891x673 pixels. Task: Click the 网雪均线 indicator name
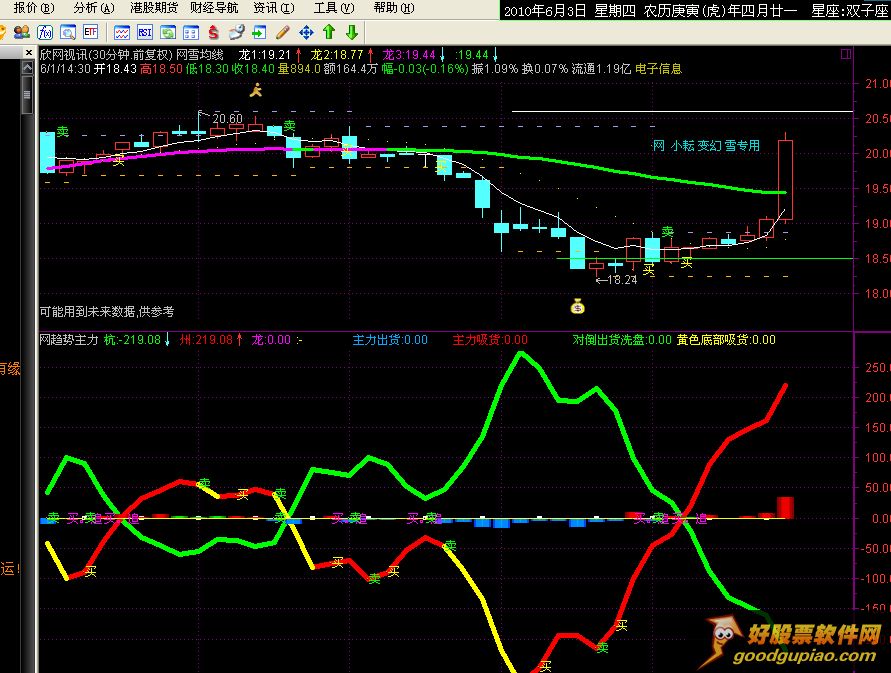point(200,55)
